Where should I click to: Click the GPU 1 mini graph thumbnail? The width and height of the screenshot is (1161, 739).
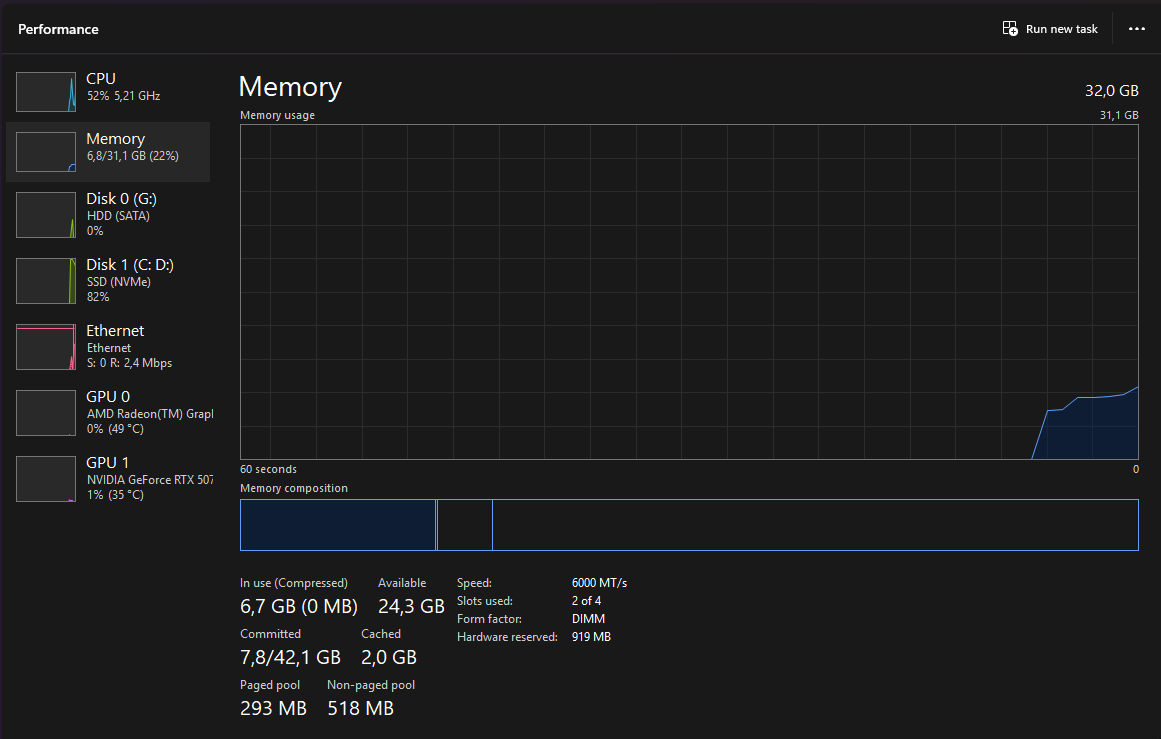tap(46, 478)
